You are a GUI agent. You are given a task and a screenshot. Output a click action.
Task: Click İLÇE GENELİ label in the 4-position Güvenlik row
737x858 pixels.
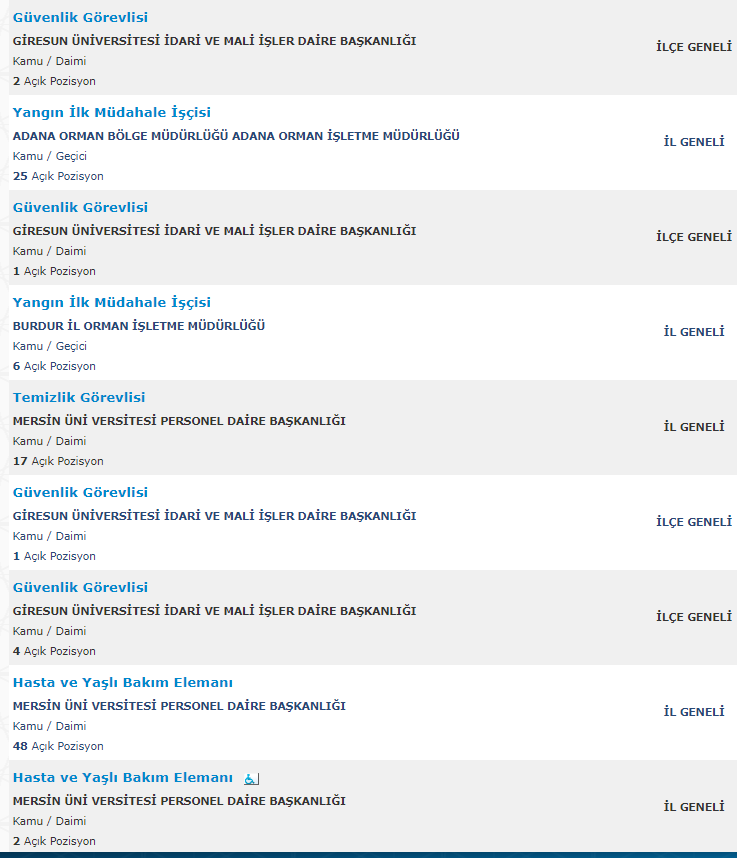[x=694, y=617]
